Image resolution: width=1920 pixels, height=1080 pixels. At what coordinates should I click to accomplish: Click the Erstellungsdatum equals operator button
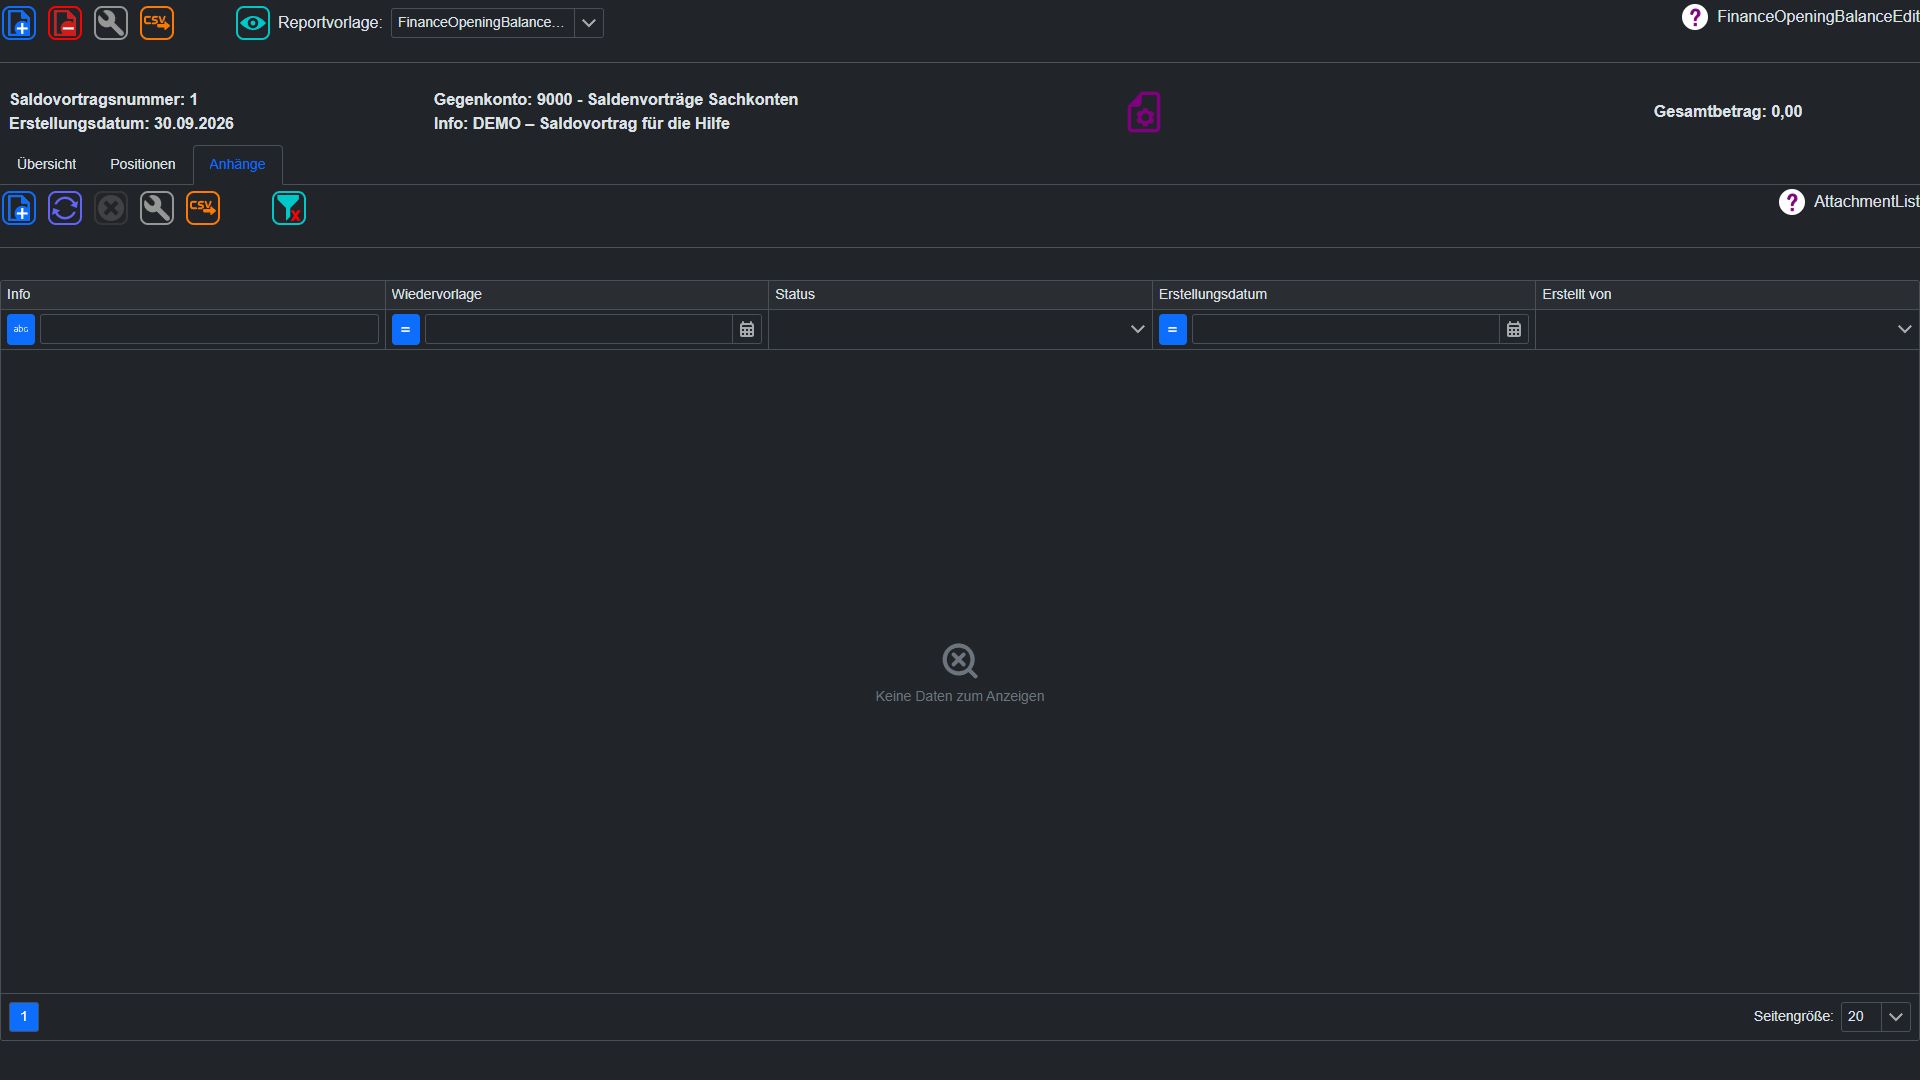coord(1173,329)
